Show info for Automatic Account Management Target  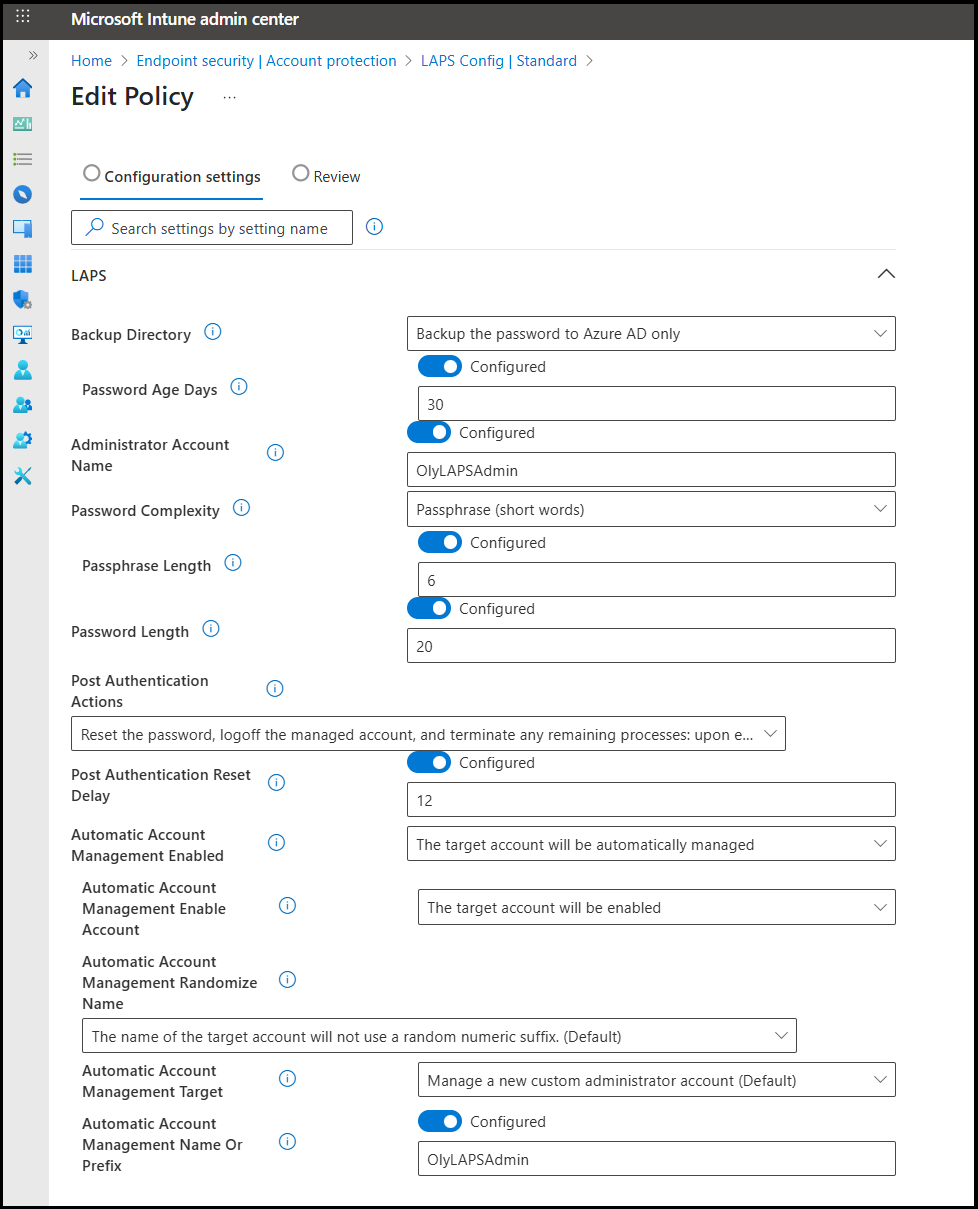pyautogui.click(x=287, y=1079)
